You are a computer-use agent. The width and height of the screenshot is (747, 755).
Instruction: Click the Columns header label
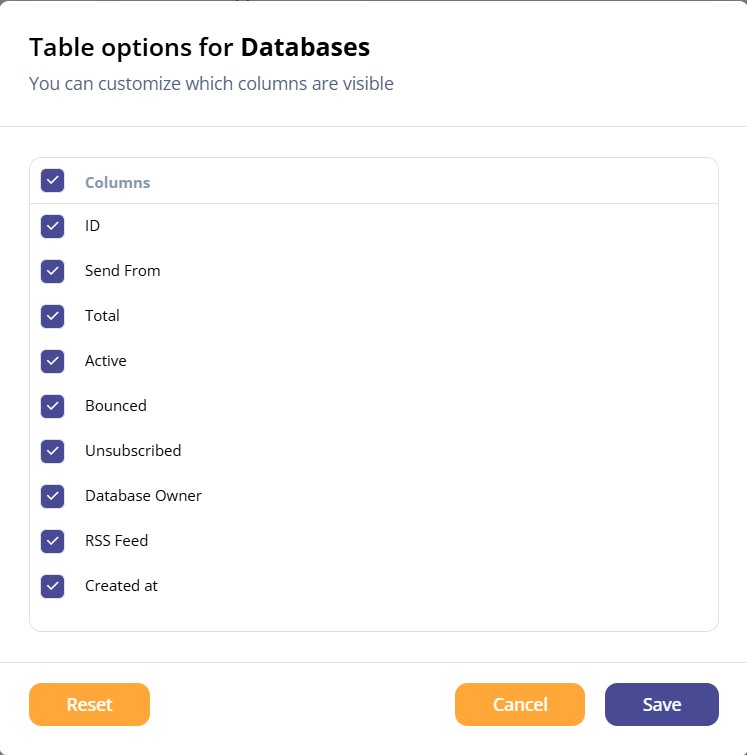click(x=118, y=182)
